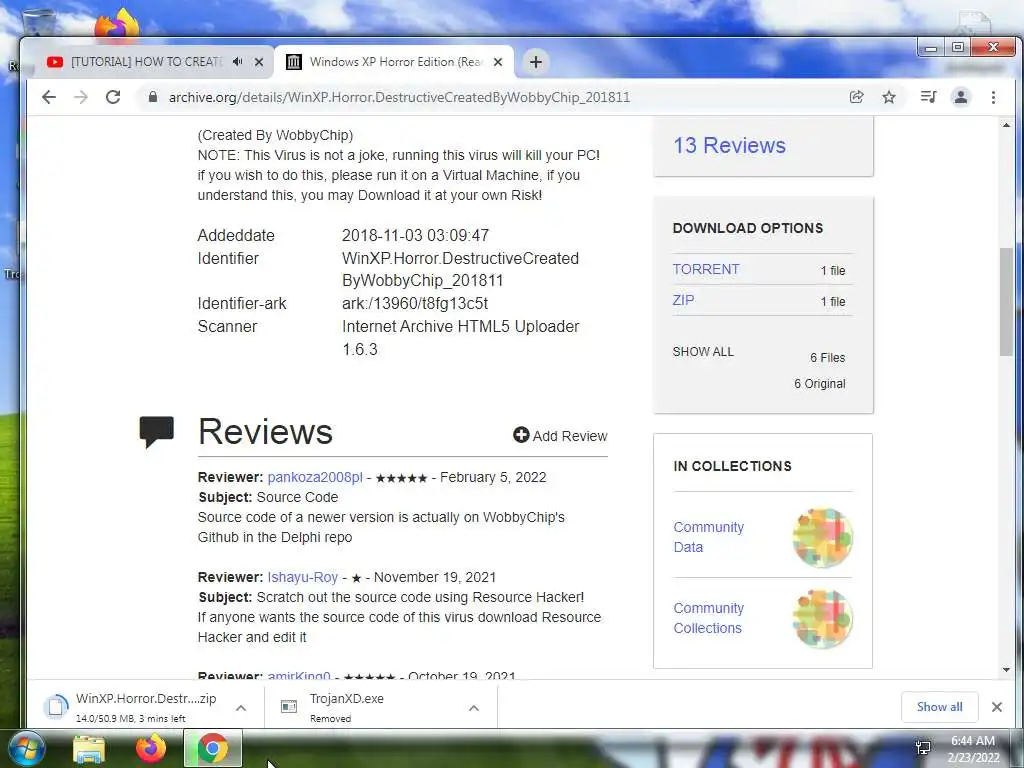Close the Windows XP Horror Edition tab
Screen dimensions: 1024x768
498,62
